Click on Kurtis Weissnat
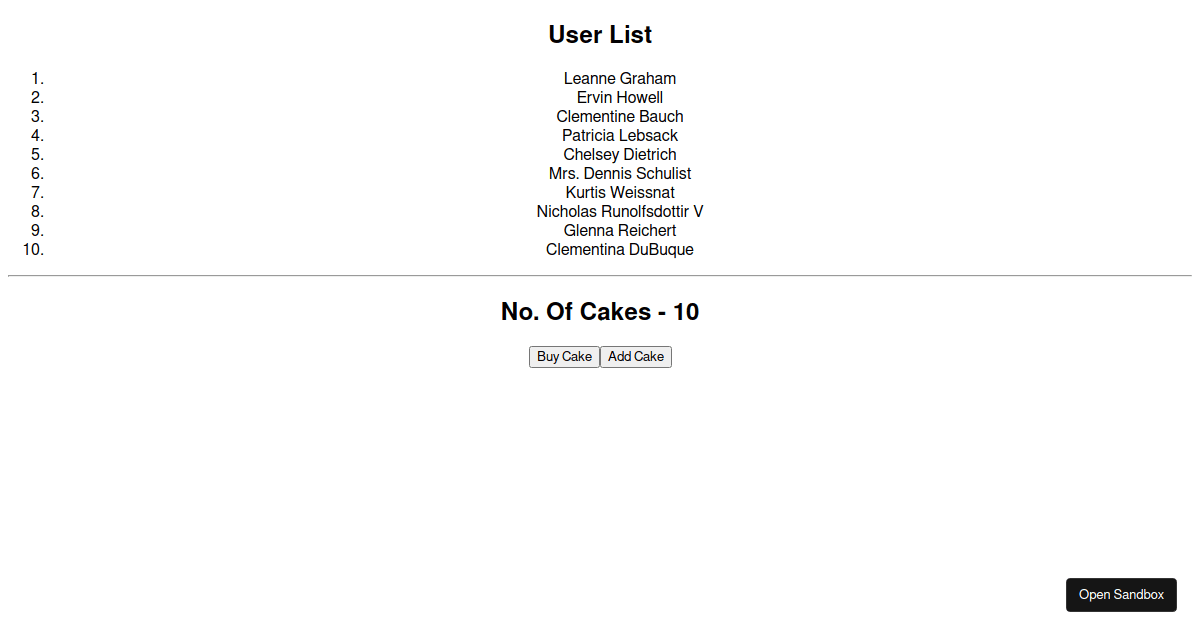This screenshot has width=1200, height=630. [x=620, y=192]
